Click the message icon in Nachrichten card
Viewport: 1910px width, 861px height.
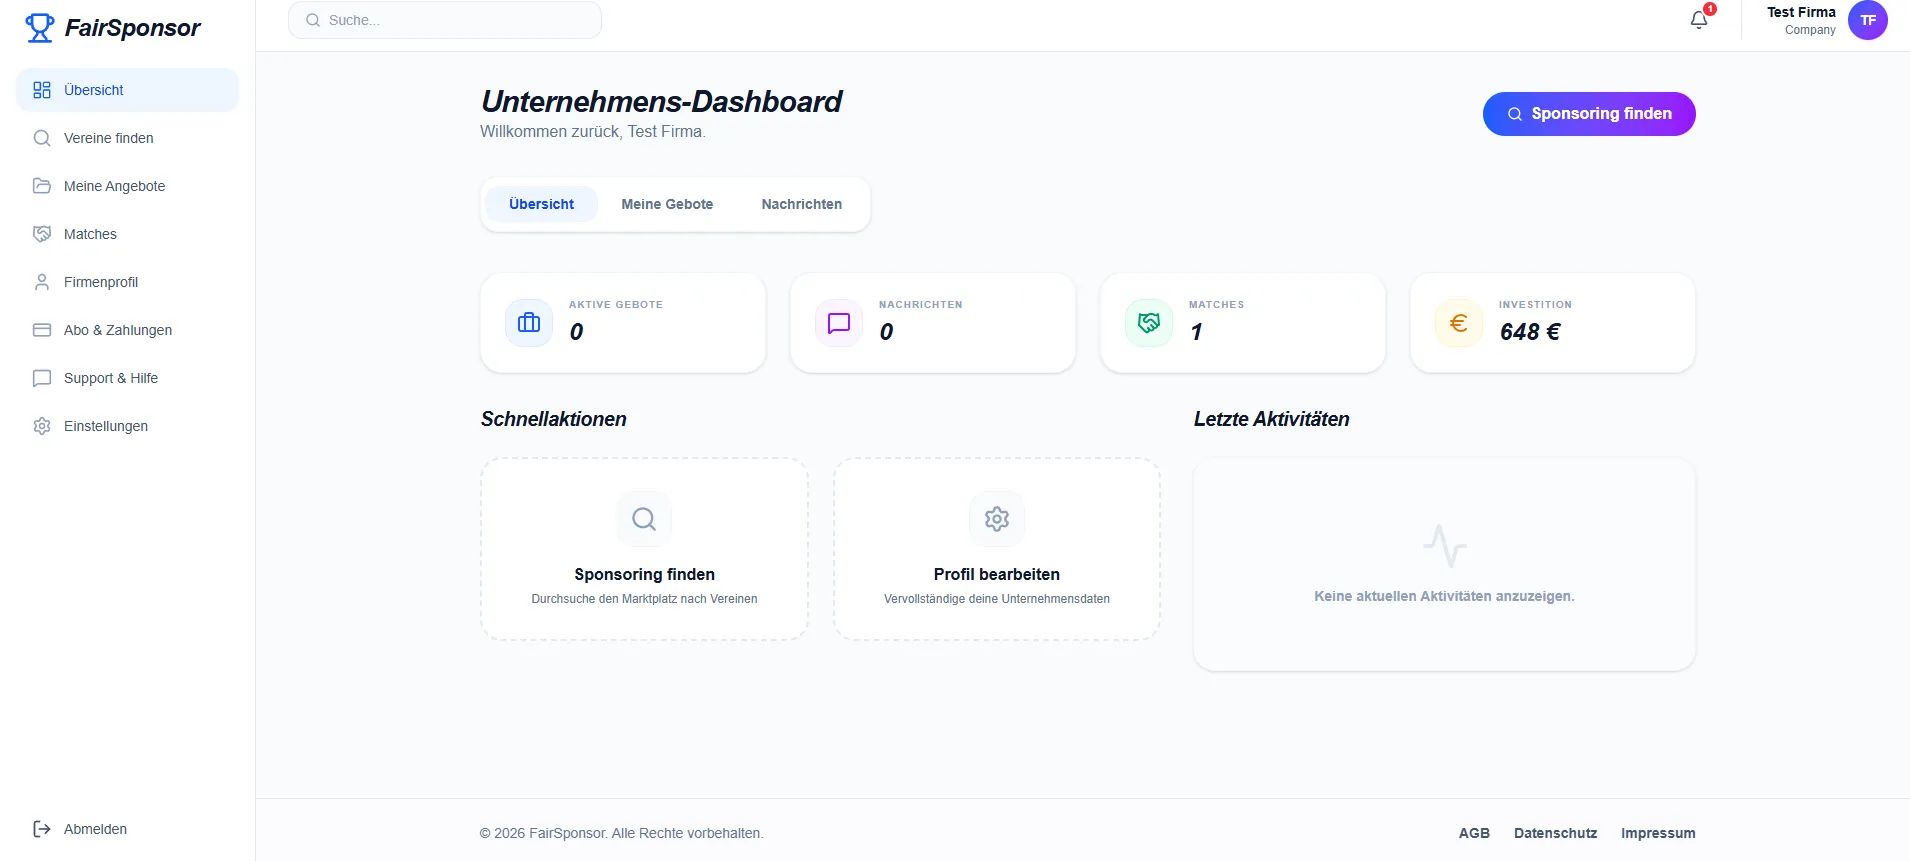coord(839,323)
